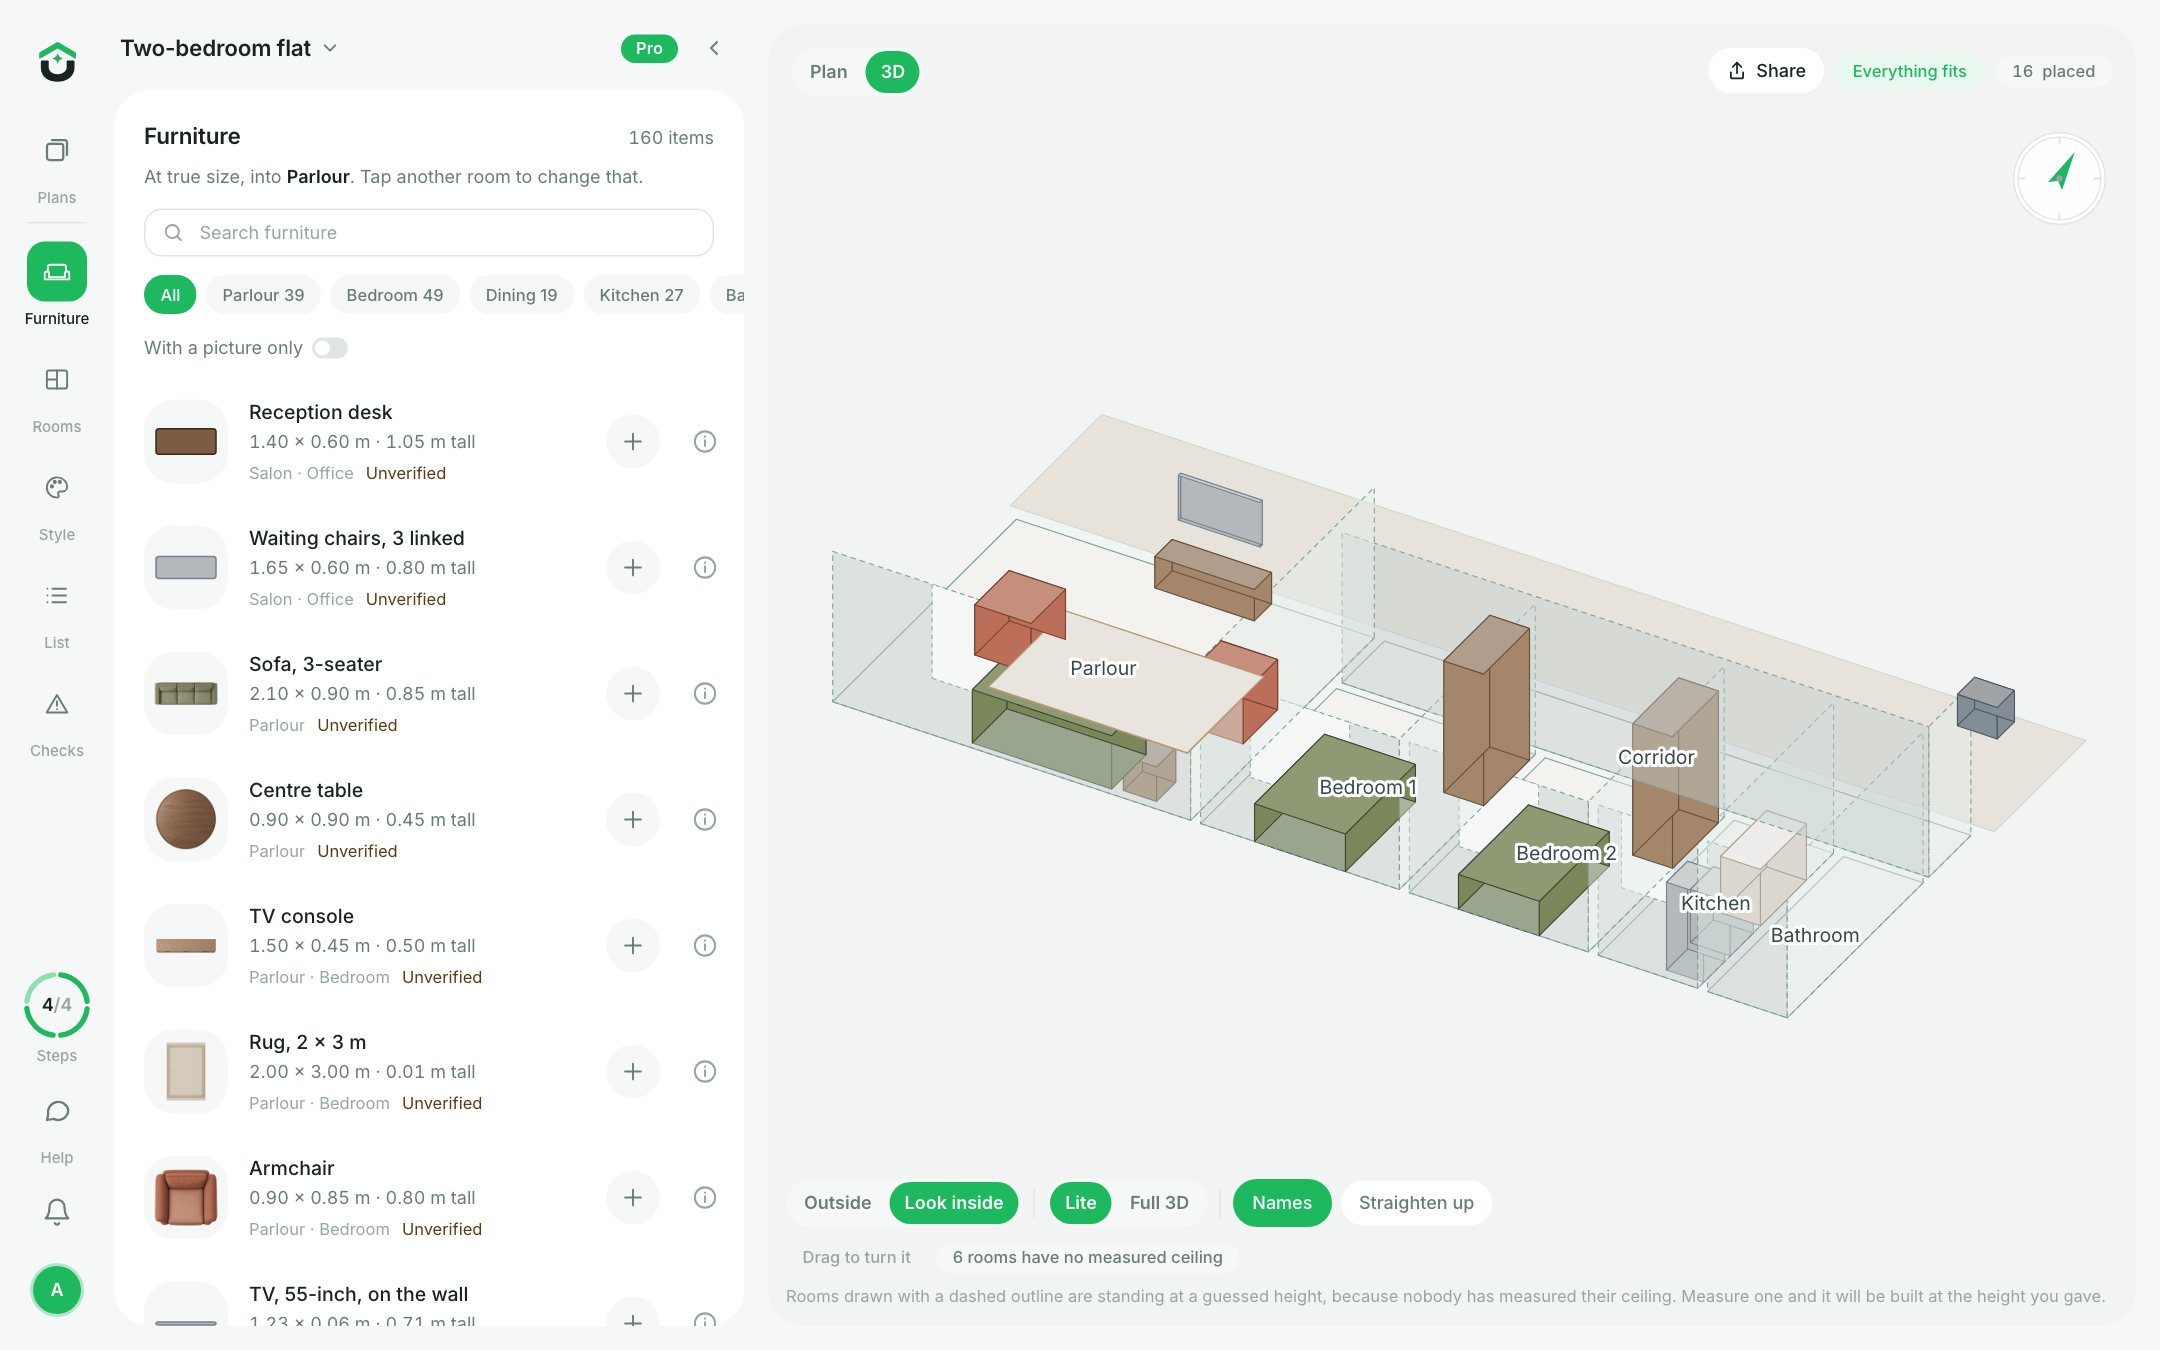Click the Pro badge
This screenshot has width=2160, height=1350.
(649, 48)
